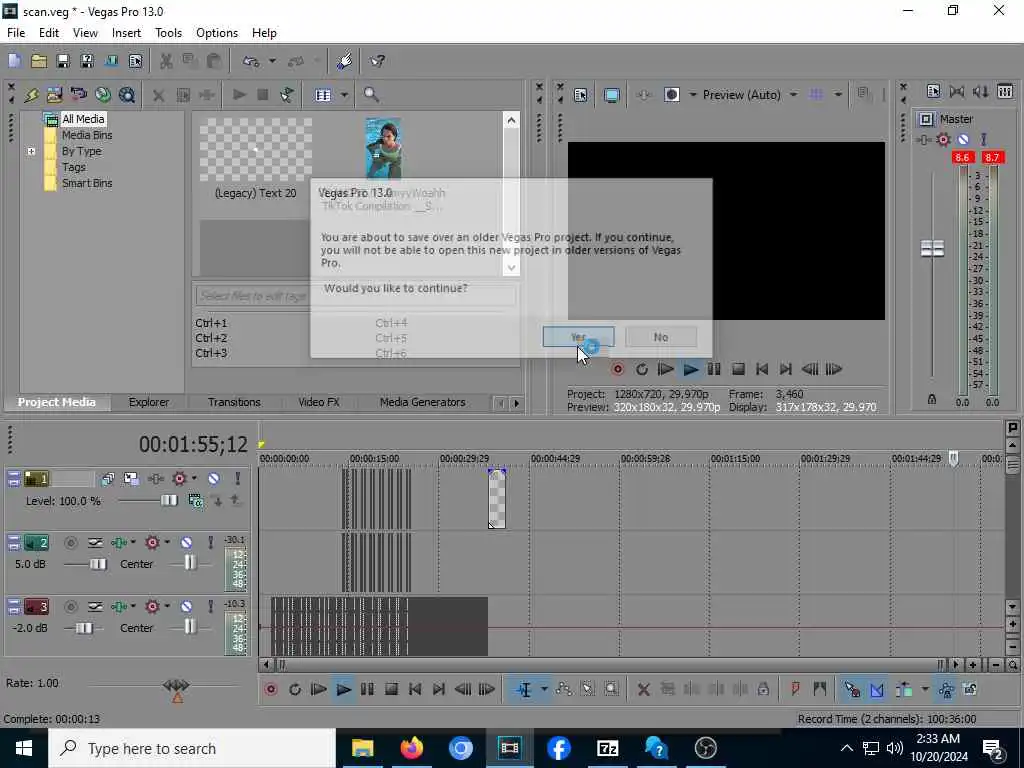Mute audio track 2

coord(186,543)
